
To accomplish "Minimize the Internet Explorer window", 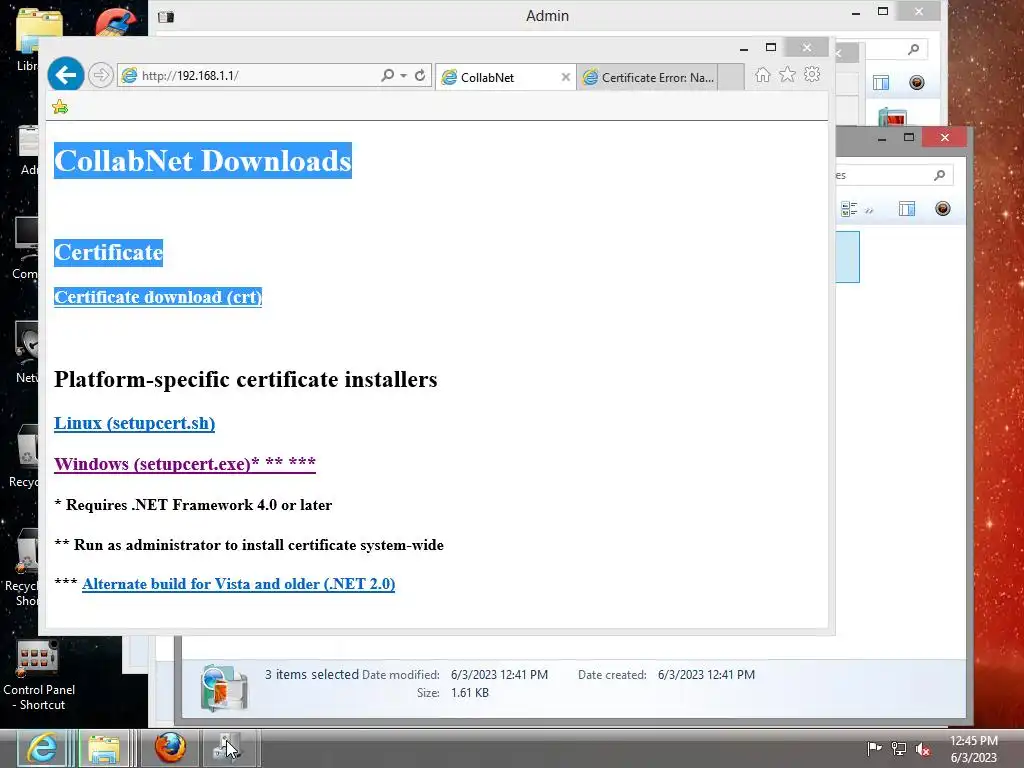I will (x=743, y=48).
